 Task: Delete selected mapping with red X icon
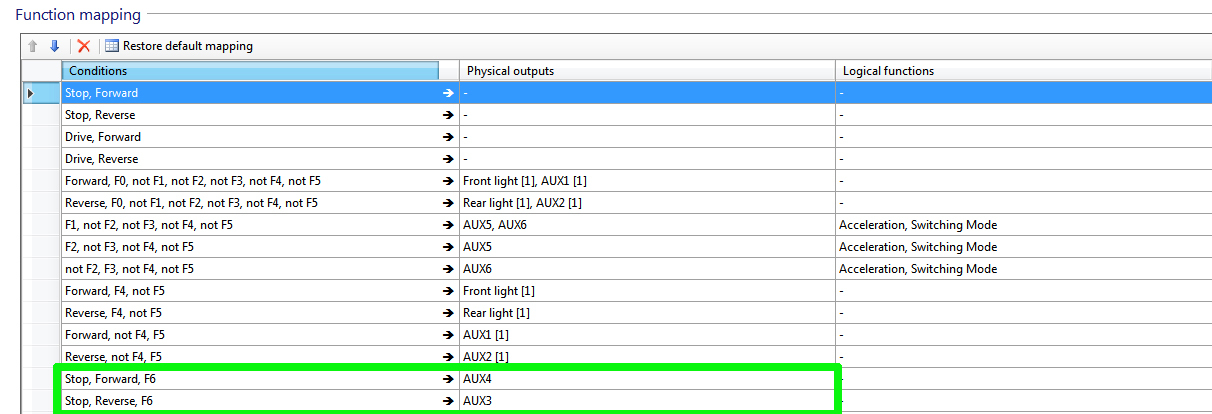[84, 46]
